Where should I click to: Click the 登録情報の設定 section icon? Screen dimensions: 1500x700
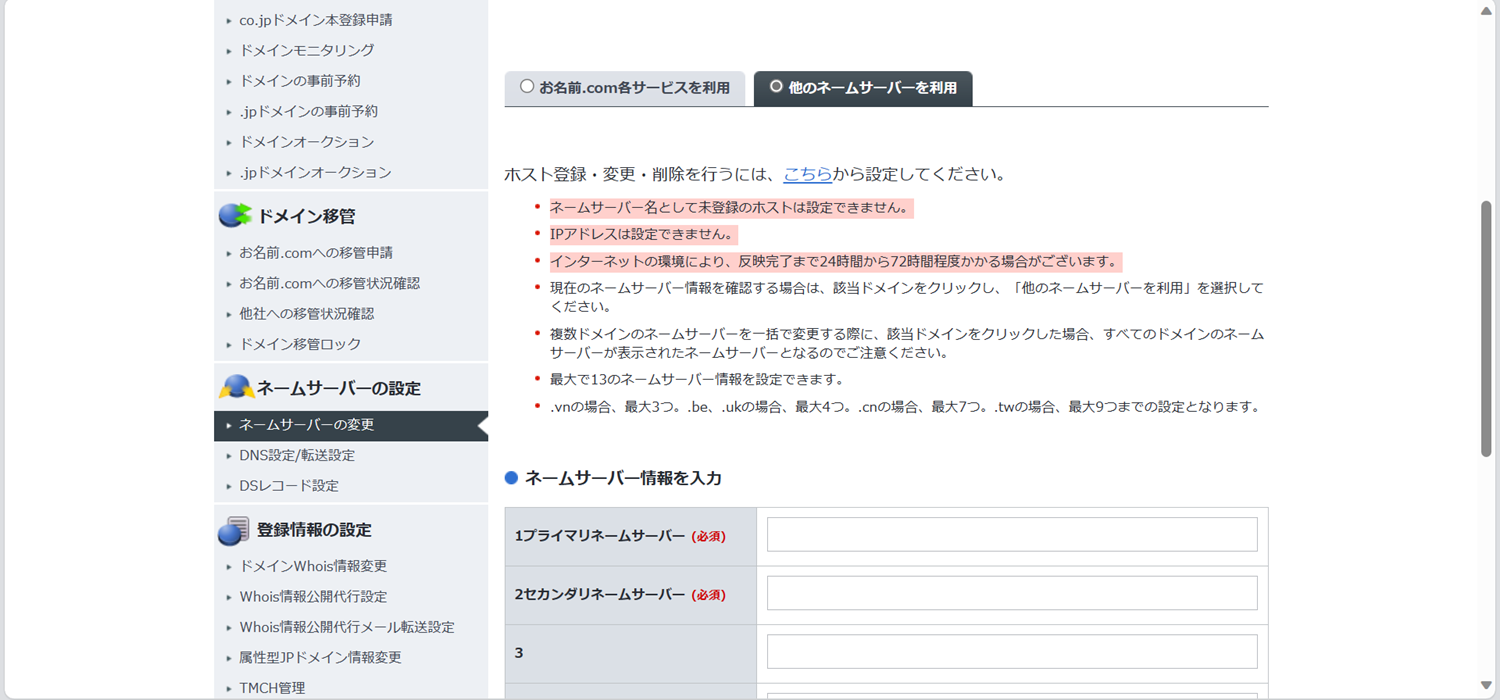pyautogui.click(x=234, y=530)
